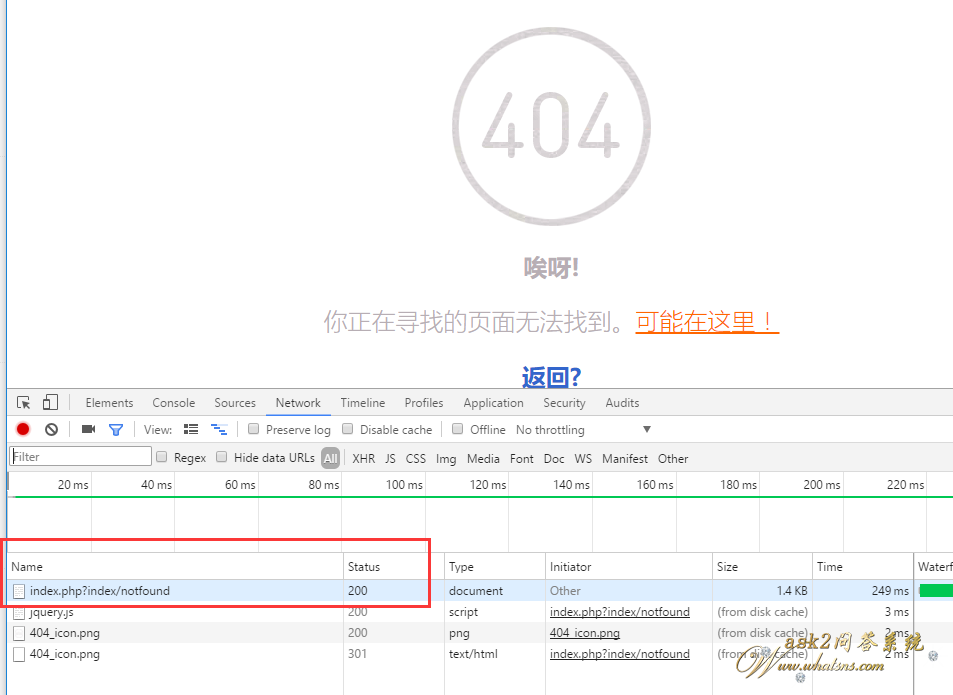Click the blue '返回?' link
This screenshot has height=695, width=953.
(551, 377)
